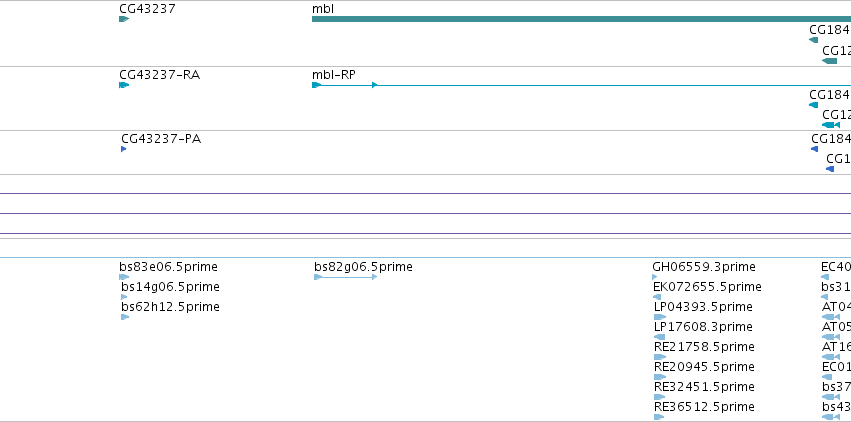Click the mbl-RP transcript start exon
This screenshot has height=422, width=851.
click(316, 85)
